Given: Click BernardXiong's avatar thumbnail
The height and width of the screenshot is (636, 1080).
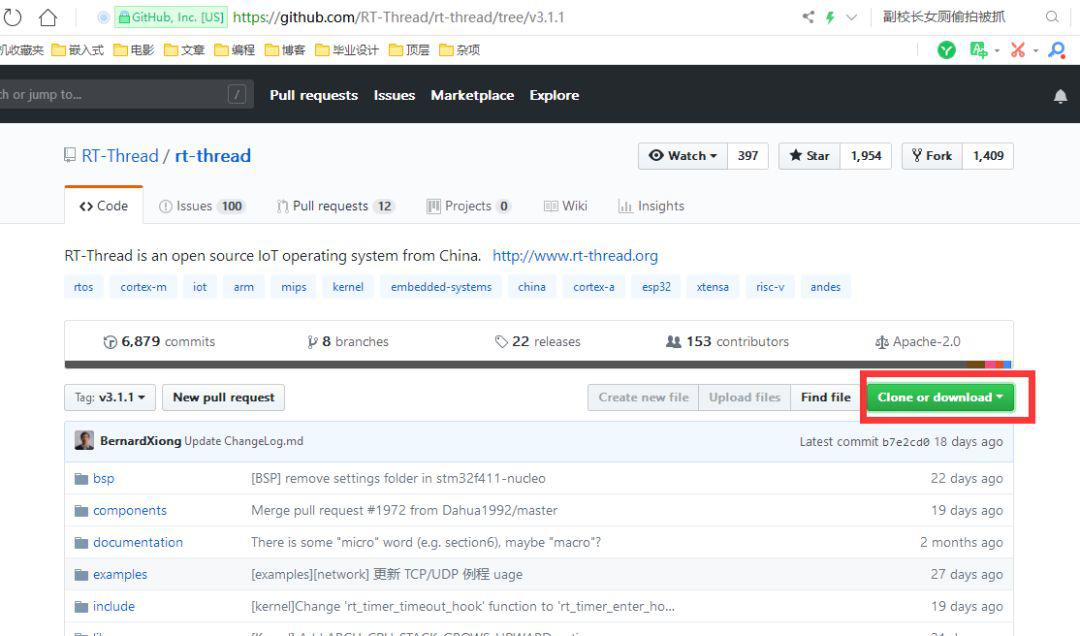Looking at the screenshot, I should pyautogui.click(x=84, y=440).
